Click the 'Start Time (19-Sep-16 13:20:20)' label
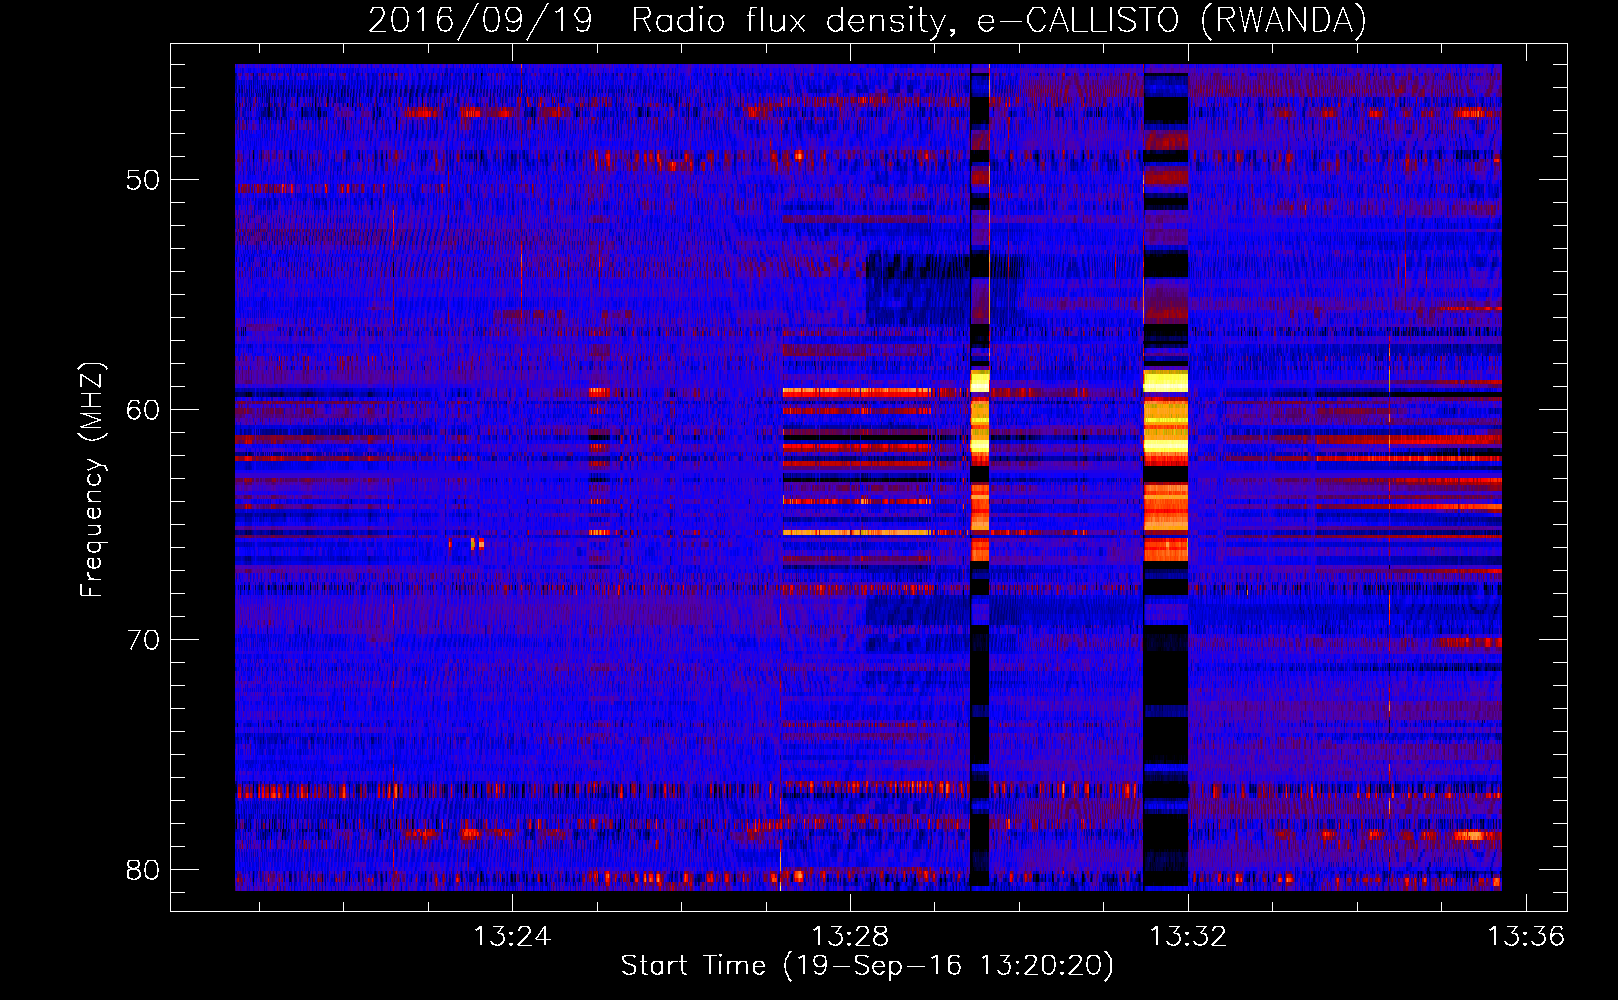 [867, 966]
